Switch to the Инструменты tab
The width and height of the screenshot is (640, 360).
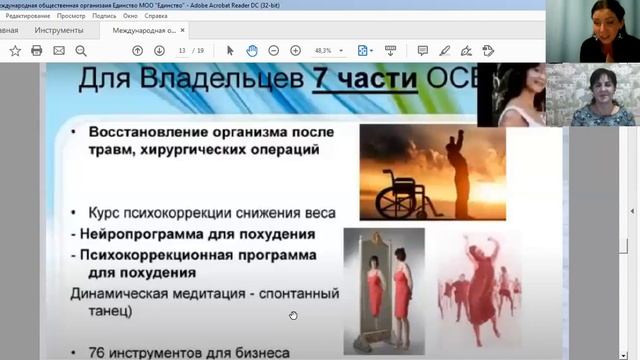(x=59, y=30)
